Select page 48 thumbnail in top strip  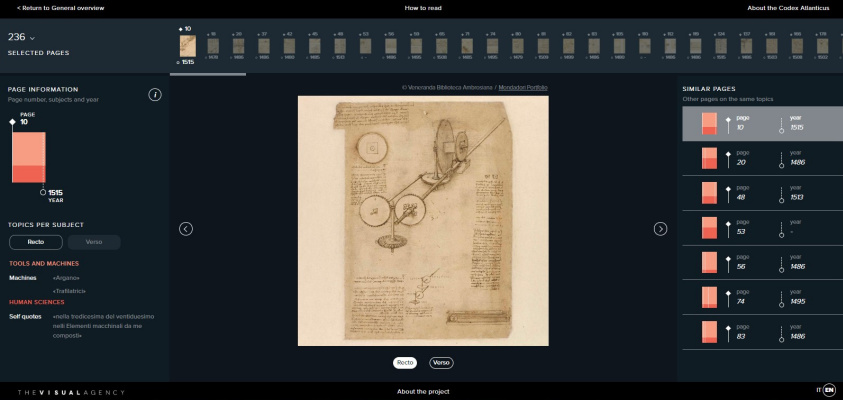click(340, 46)
